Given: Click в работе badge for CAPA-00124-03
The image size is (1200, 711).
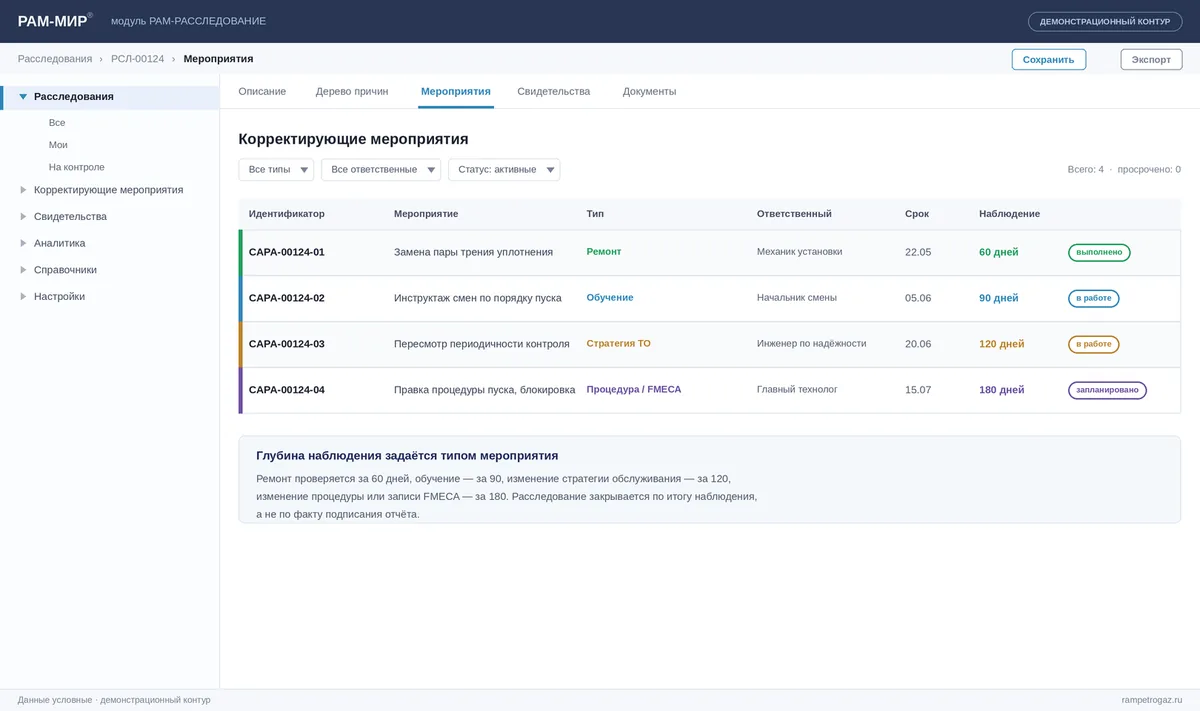Looking at the screenshot, I should 1094,345.
